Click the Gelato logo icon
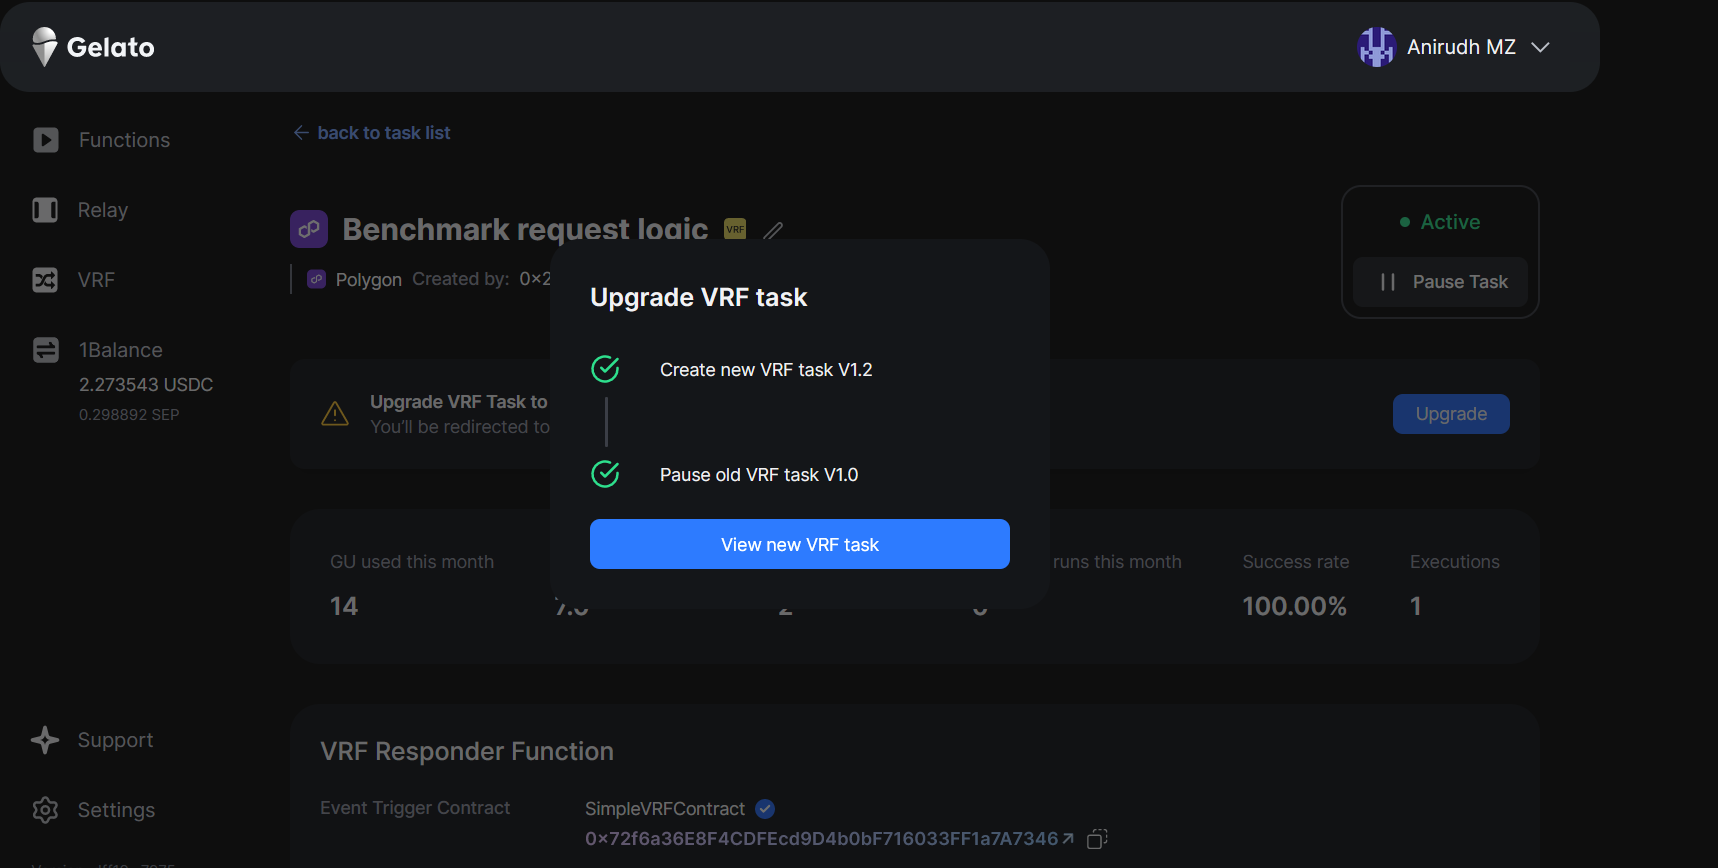 click(x=45, y=46)
